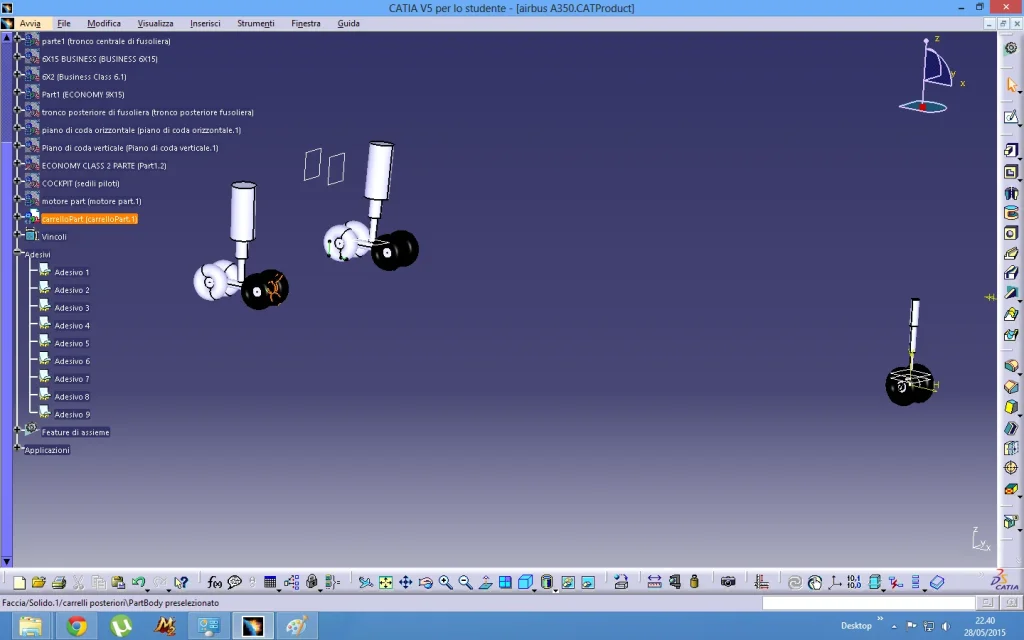This screenshot has height=640, width=1024.
Task: Select Piano di coda verticale tree item
Action: tap(130, 148)
